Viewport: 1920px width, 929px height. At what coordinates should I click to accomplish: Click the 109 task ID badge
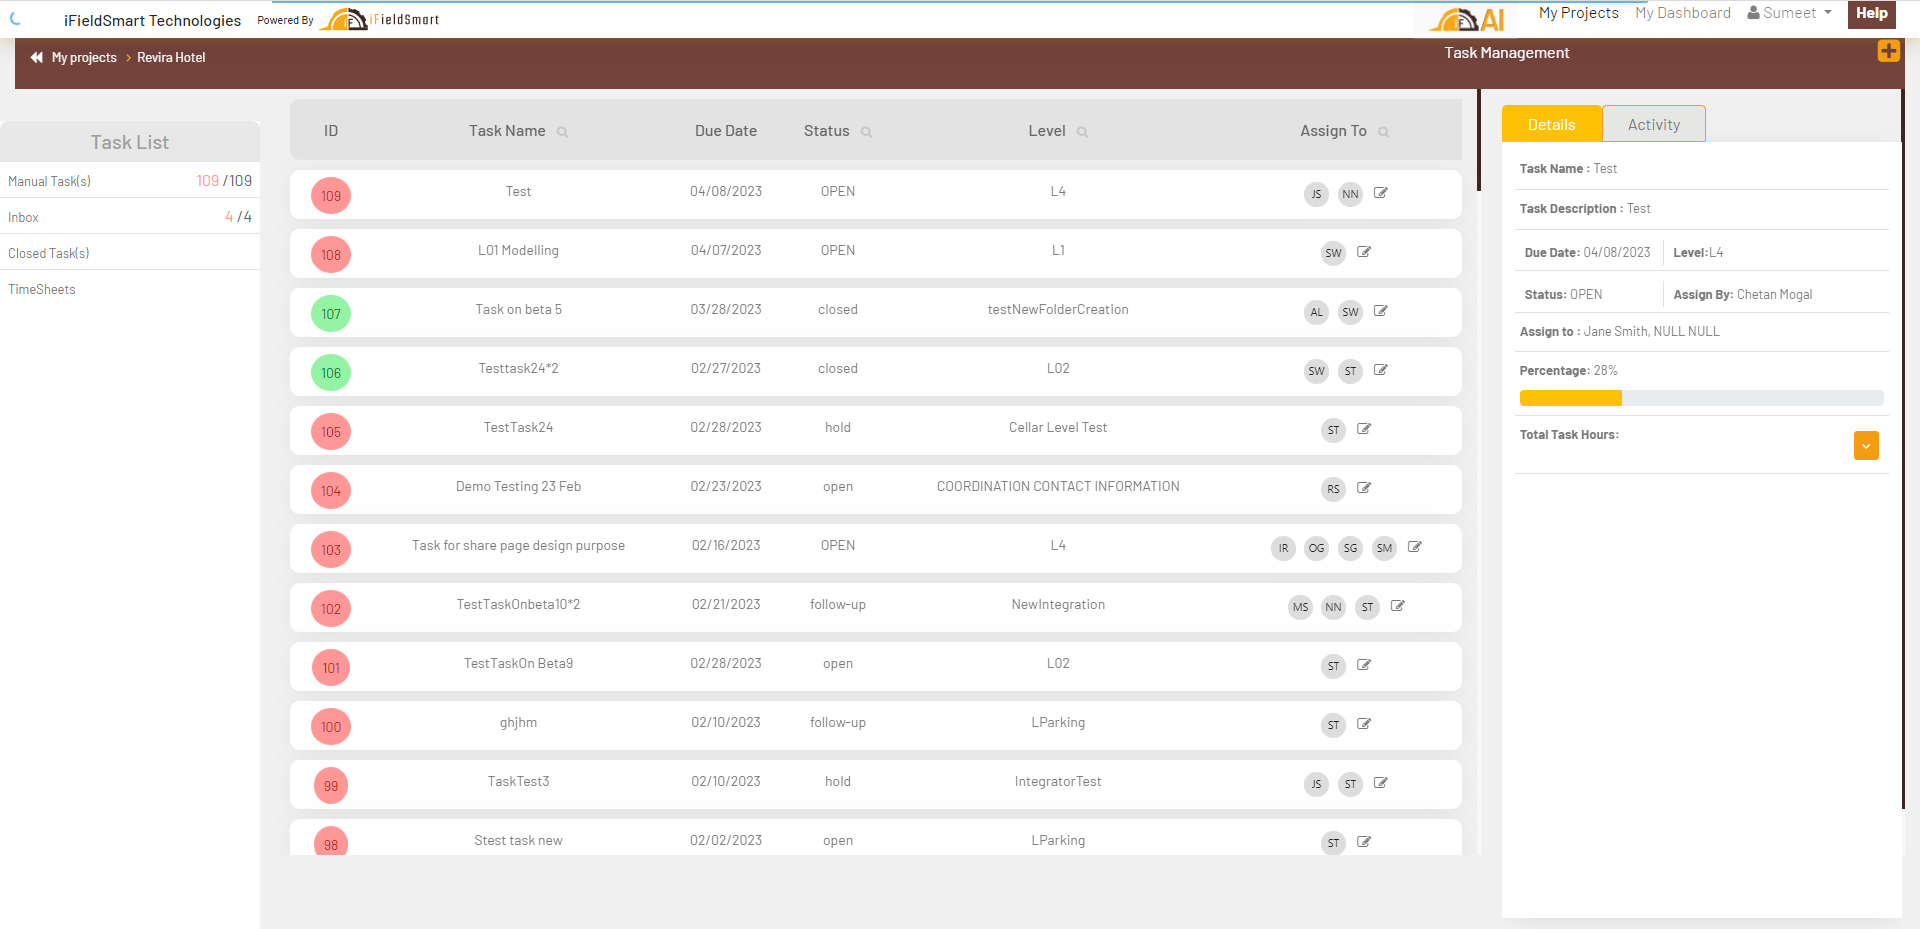coord(331,196)
